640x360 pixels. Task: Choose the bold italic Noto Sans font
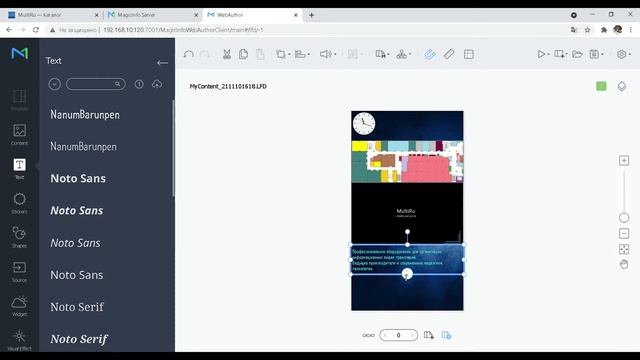pos(77,211)
